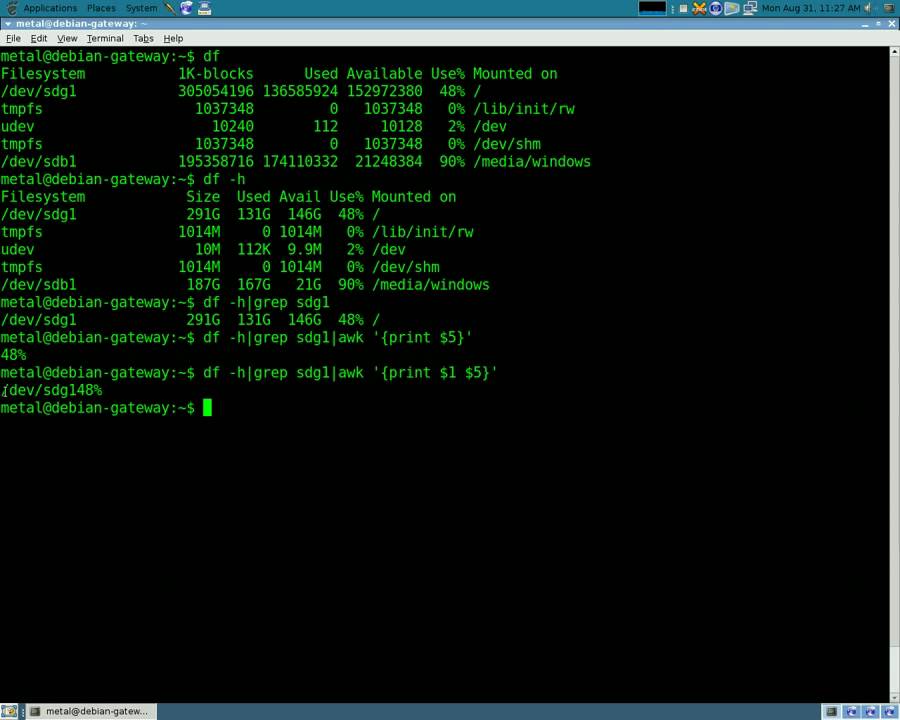The height and width of the screenshot is (720, 900).
Task: Open the Edit menu
Action: (38, 38)
